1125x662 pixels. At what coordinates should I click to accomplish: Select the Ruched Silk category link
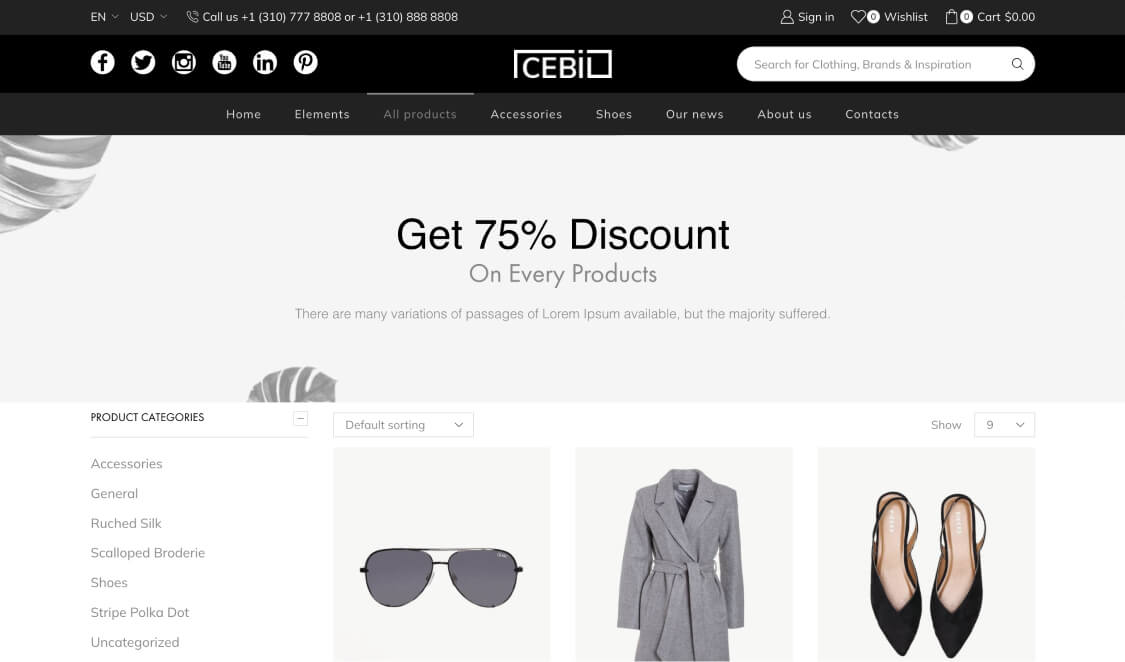(x=126, y=524)
